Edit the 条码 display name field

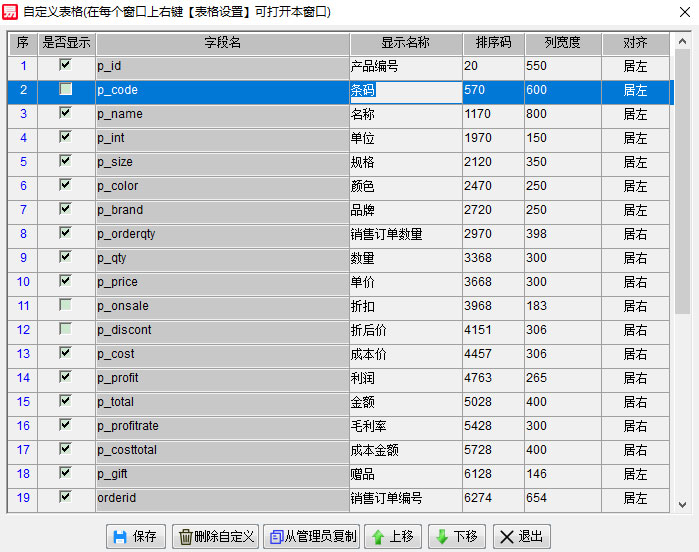coord(405,90)
